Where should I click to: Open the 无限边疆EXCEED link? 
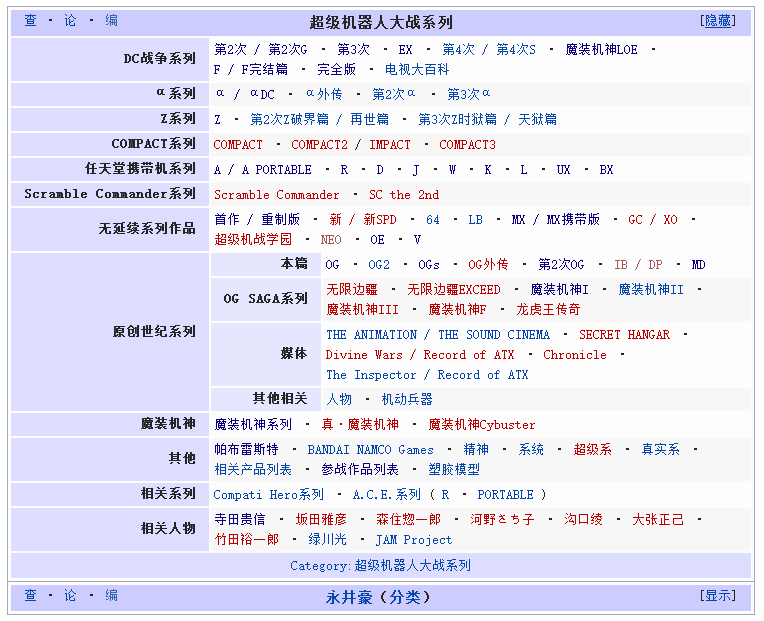point(454,290)
